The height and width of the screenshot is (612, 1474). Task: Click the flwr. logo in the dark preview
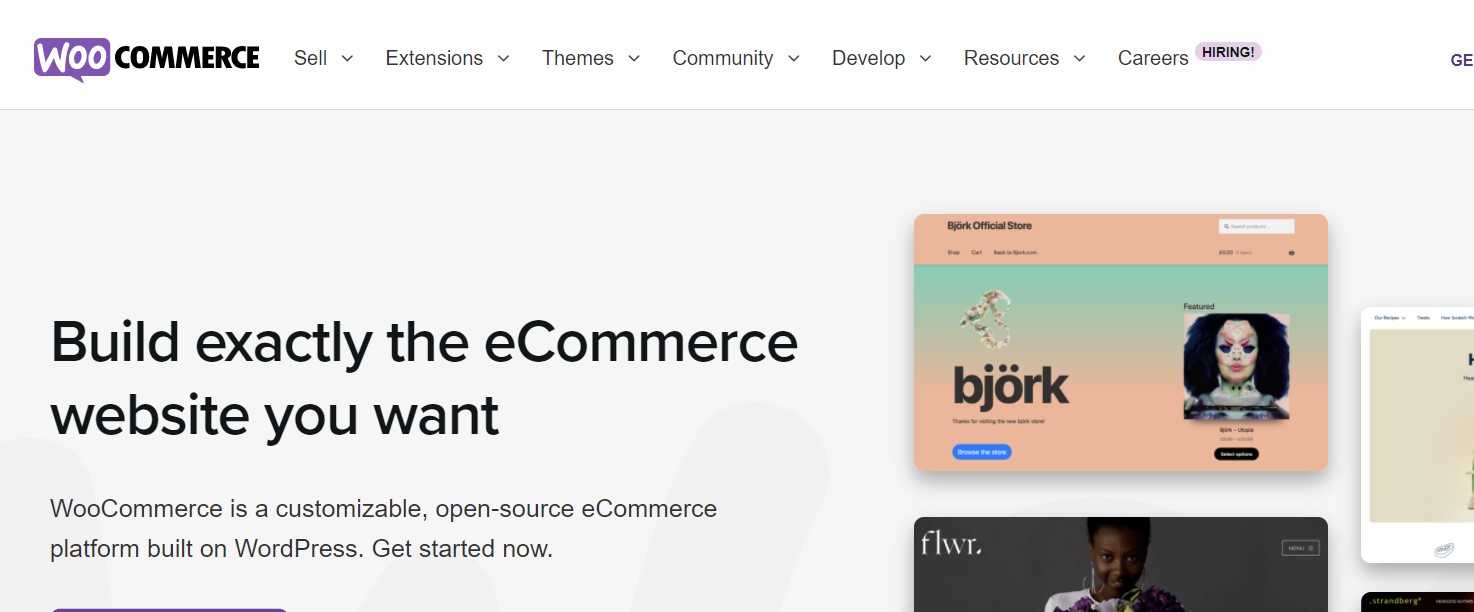(x=950, y=545)
